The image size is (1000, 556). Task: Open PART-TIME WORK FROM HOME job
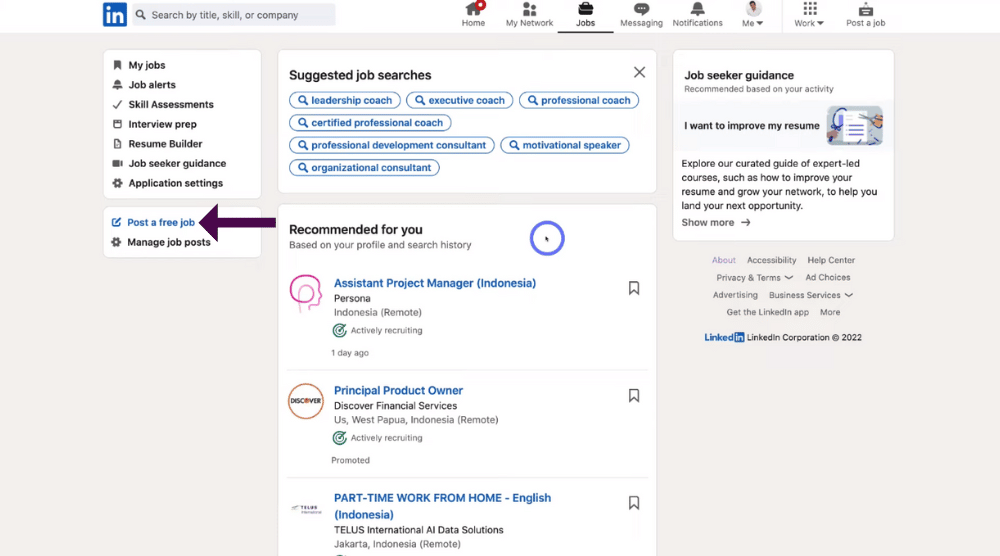[442, 506]
